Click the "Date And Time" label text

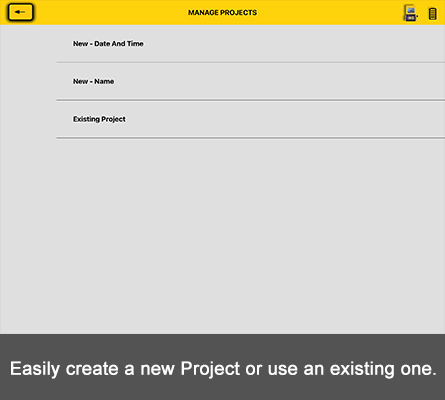coord(119,44)
